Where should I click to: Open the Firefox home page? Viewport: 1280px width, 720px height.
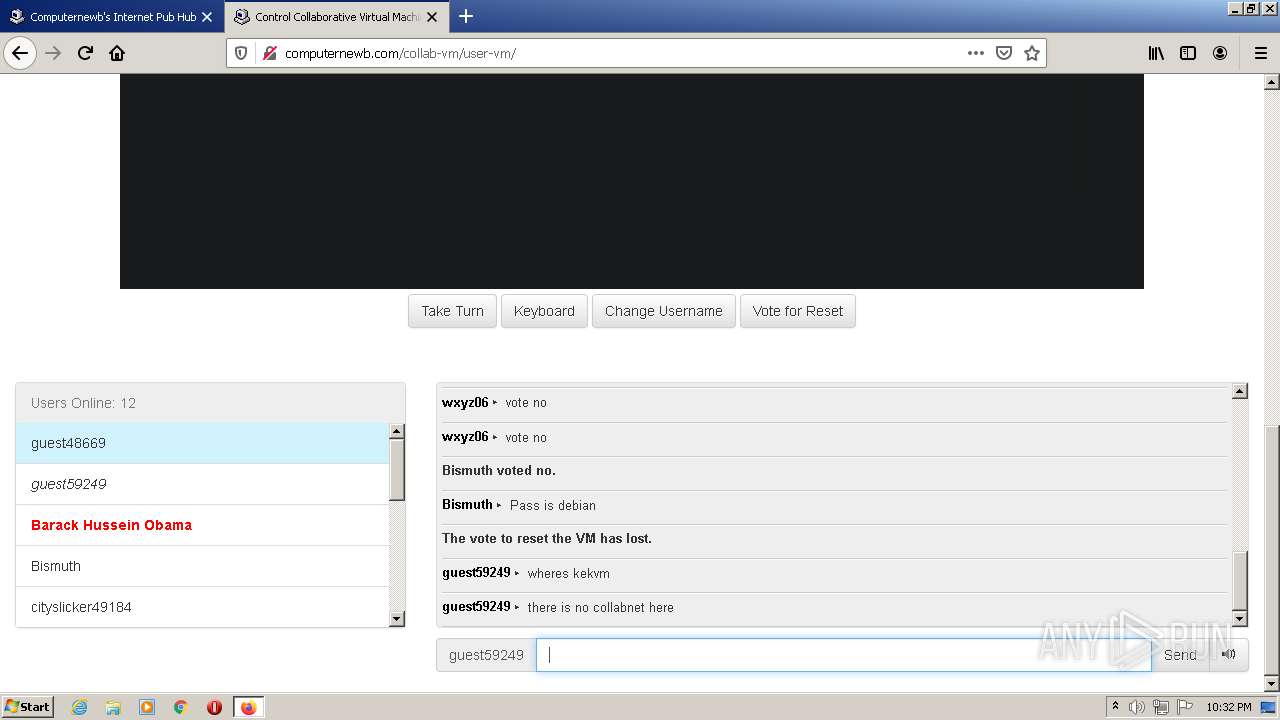117,53
